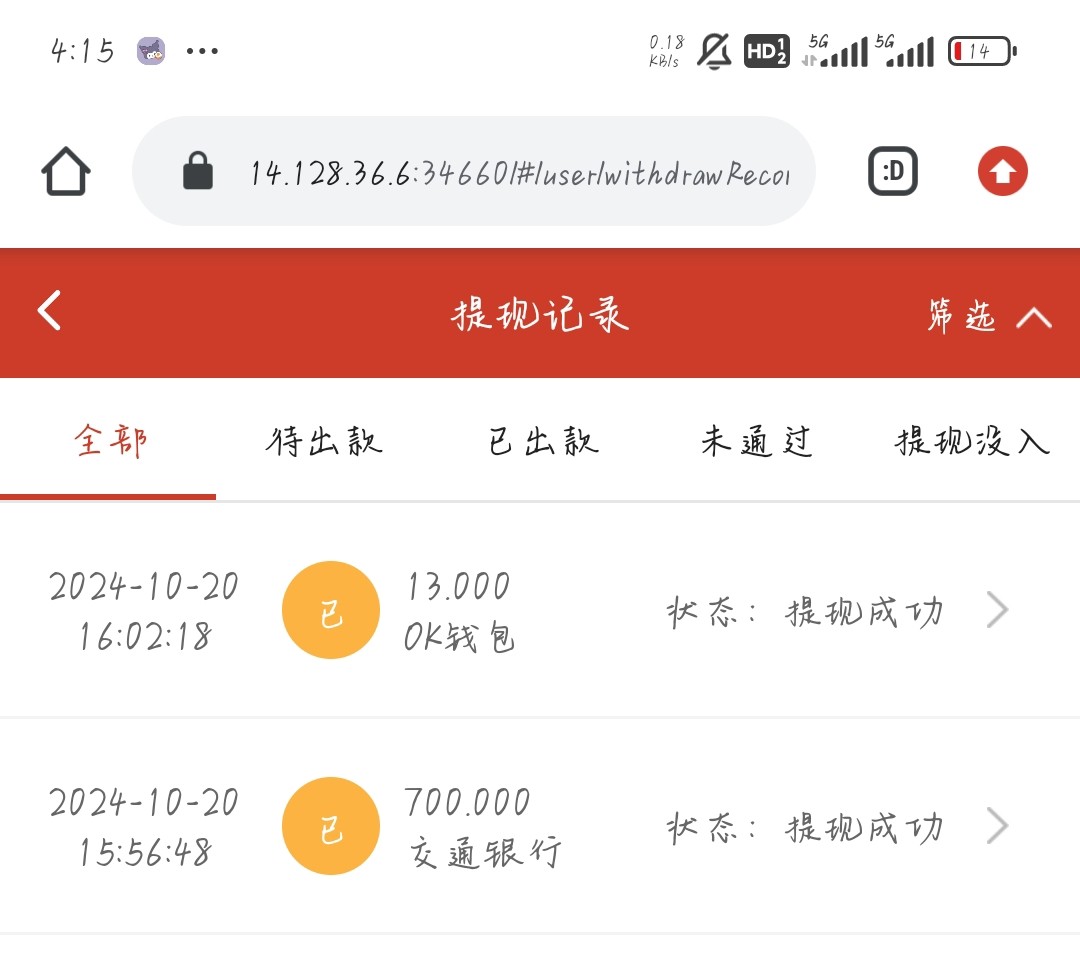Viewport: 1080px width, 959px height.
Task: Tap the three-dot status bar icon
Action: [x=202, y=51]
